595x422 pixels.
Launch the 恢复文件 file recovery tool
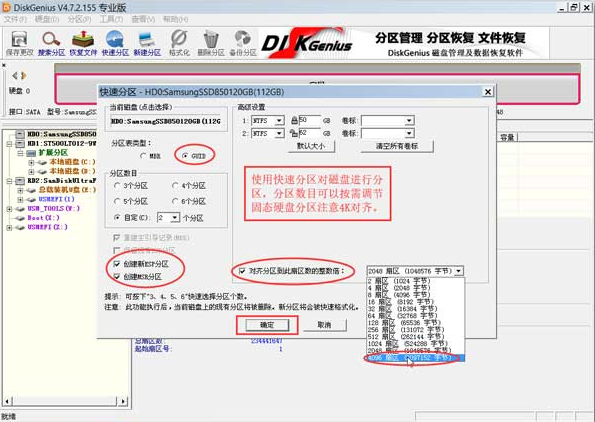[83, 44]
